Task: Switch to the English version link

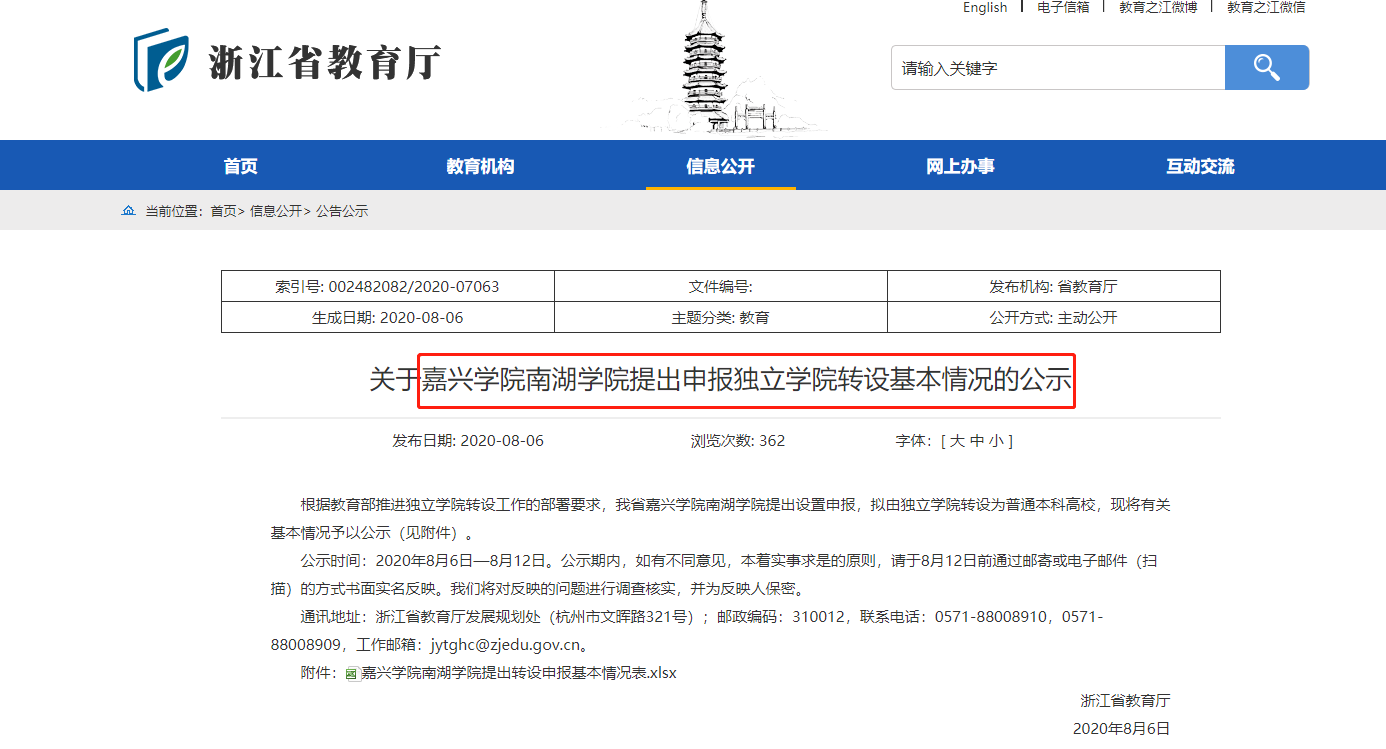Action: [985, 8]
